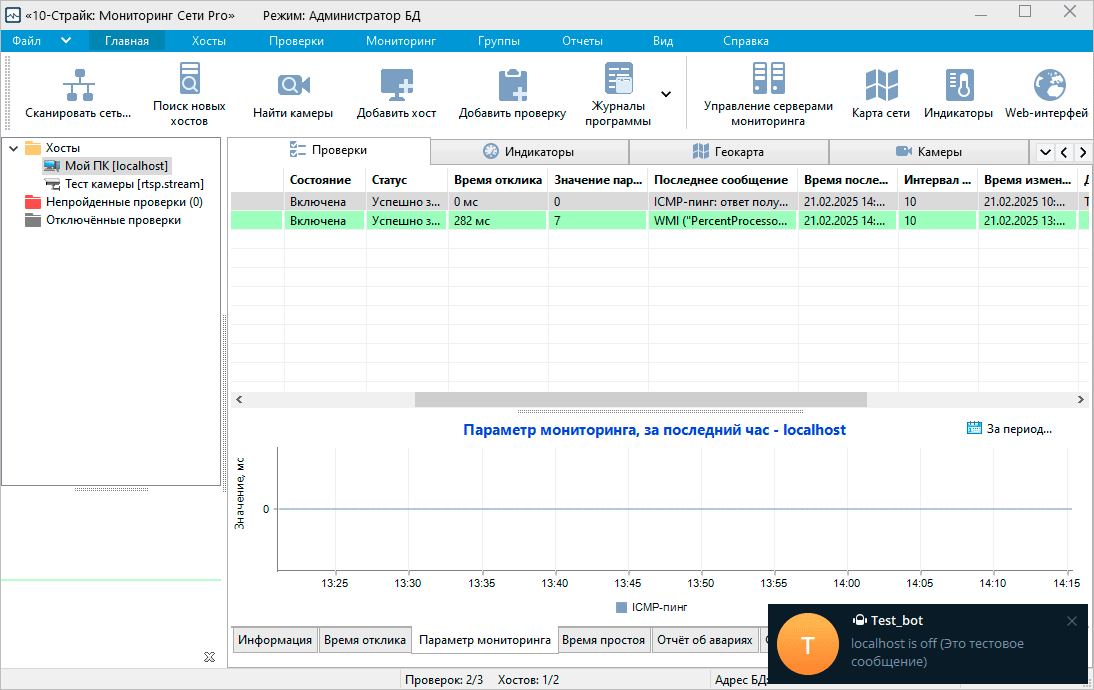The width and height of the screenshot is (1094, 690).
Task: Open the Справка menu
Action: (745, 40)
